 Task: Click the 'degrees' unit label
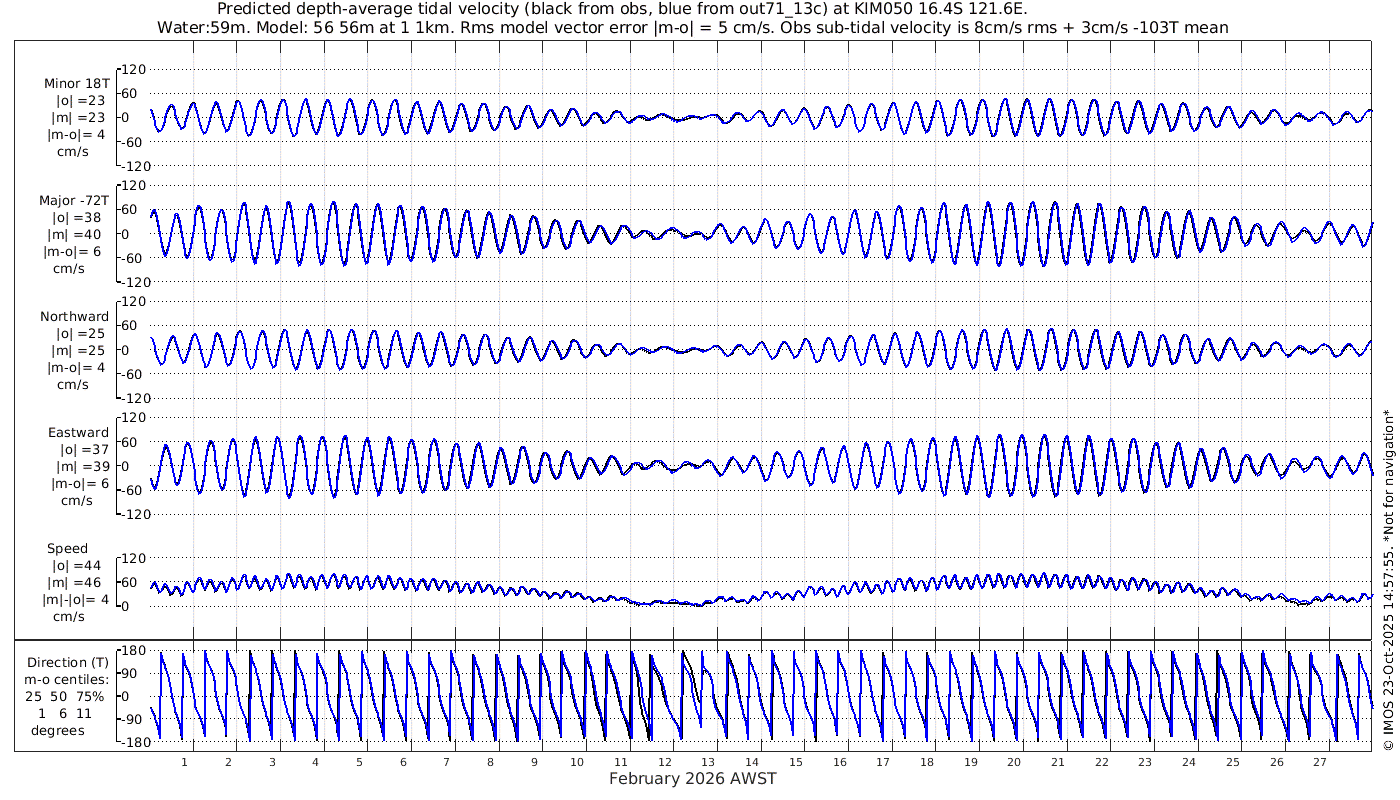58,730
